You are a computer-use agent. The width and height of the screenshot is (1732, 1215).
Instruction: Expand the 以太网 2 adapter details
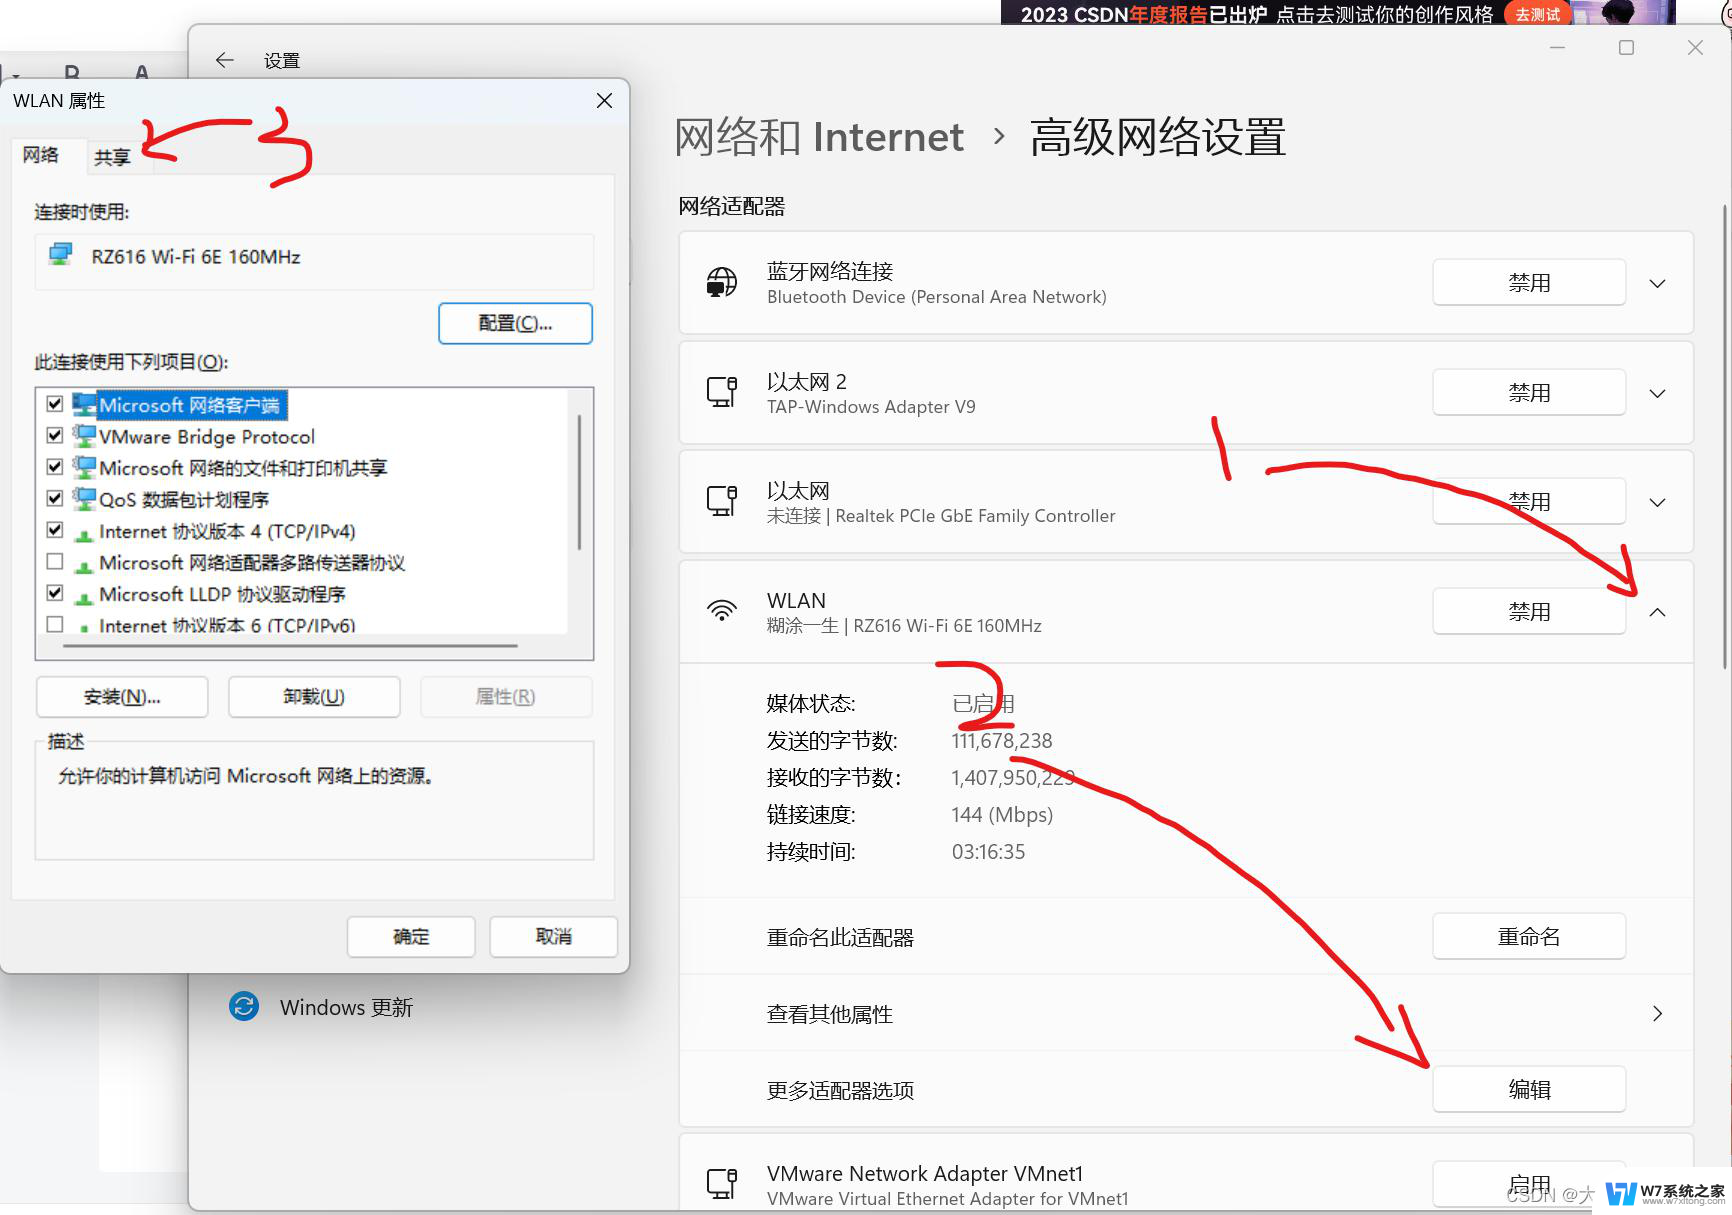(x=1657, y=393)
